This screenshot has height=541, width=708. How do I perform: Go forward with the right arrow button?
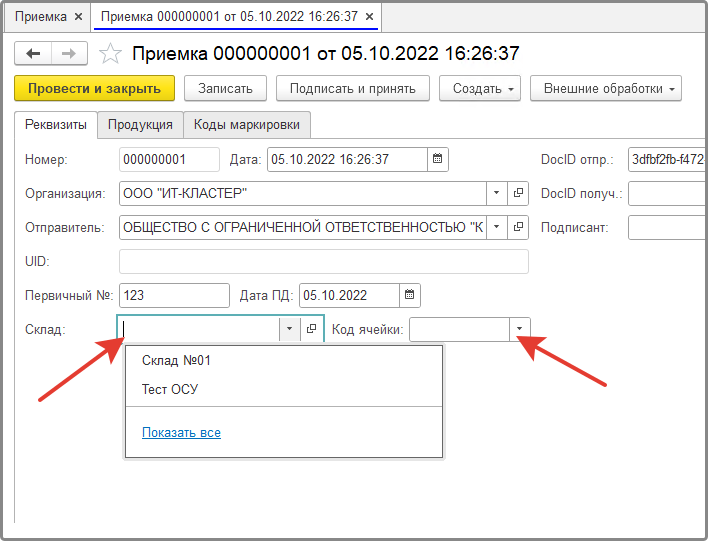click(x=69, y=54)
